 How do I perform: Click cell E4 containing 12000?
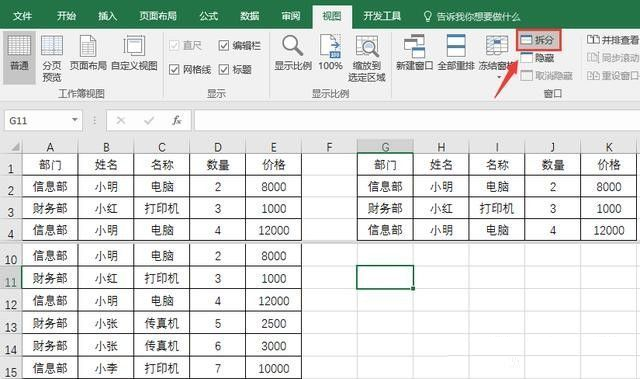click(273, 230)
